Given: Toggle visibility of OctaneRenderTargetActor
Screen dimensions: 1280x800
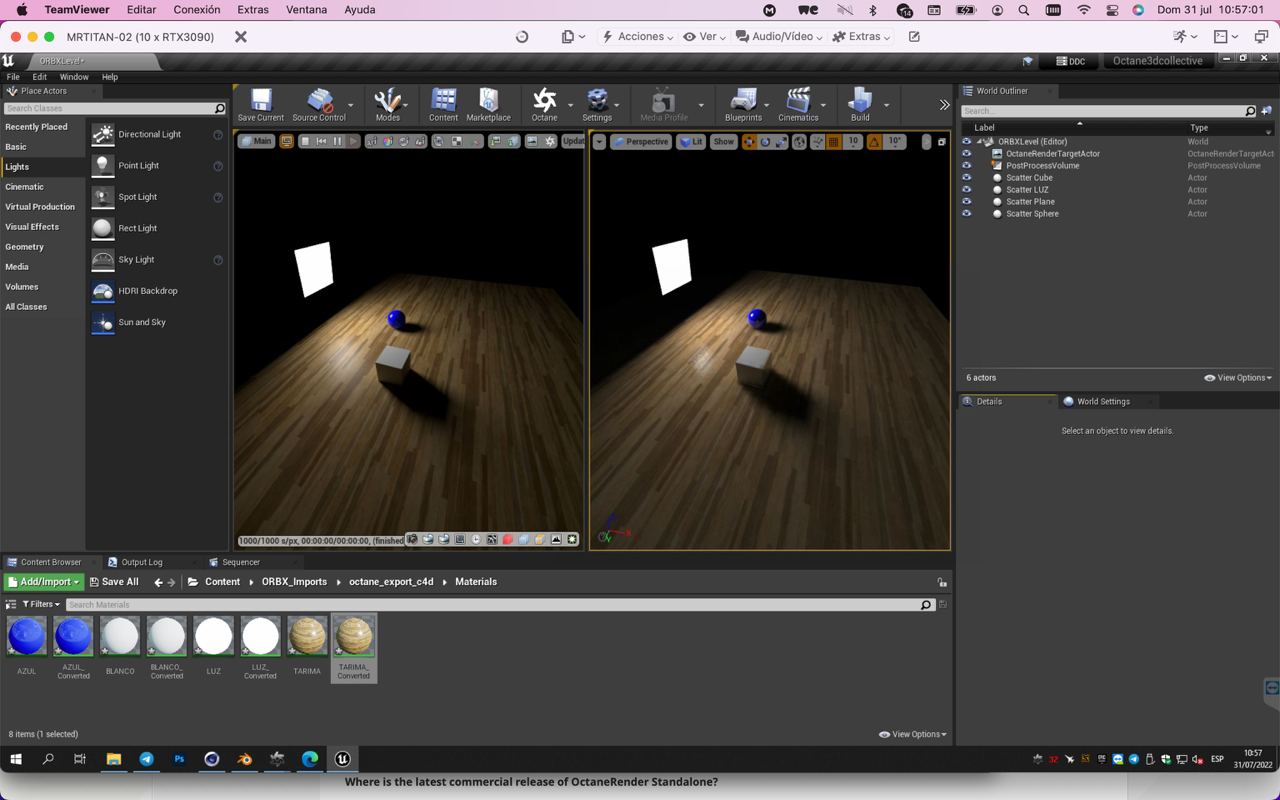Looking at the screenshot, I should [966, 154].
